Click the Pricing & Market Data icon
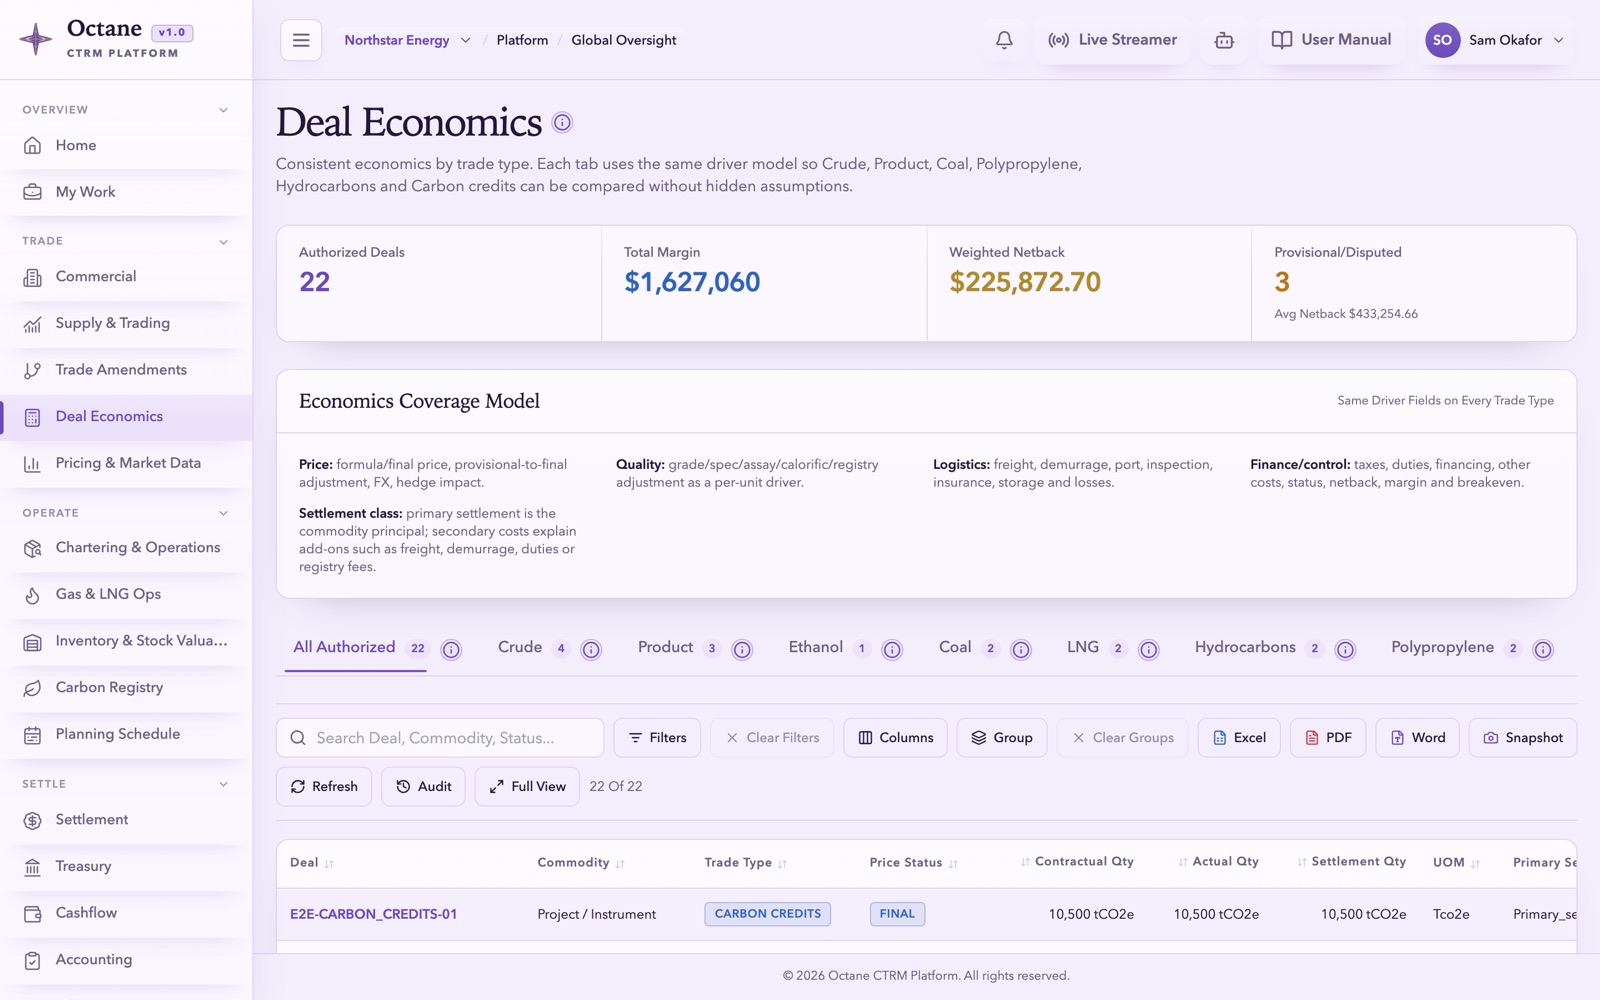Screen dimensions: 1600x1000 point(33,463)
